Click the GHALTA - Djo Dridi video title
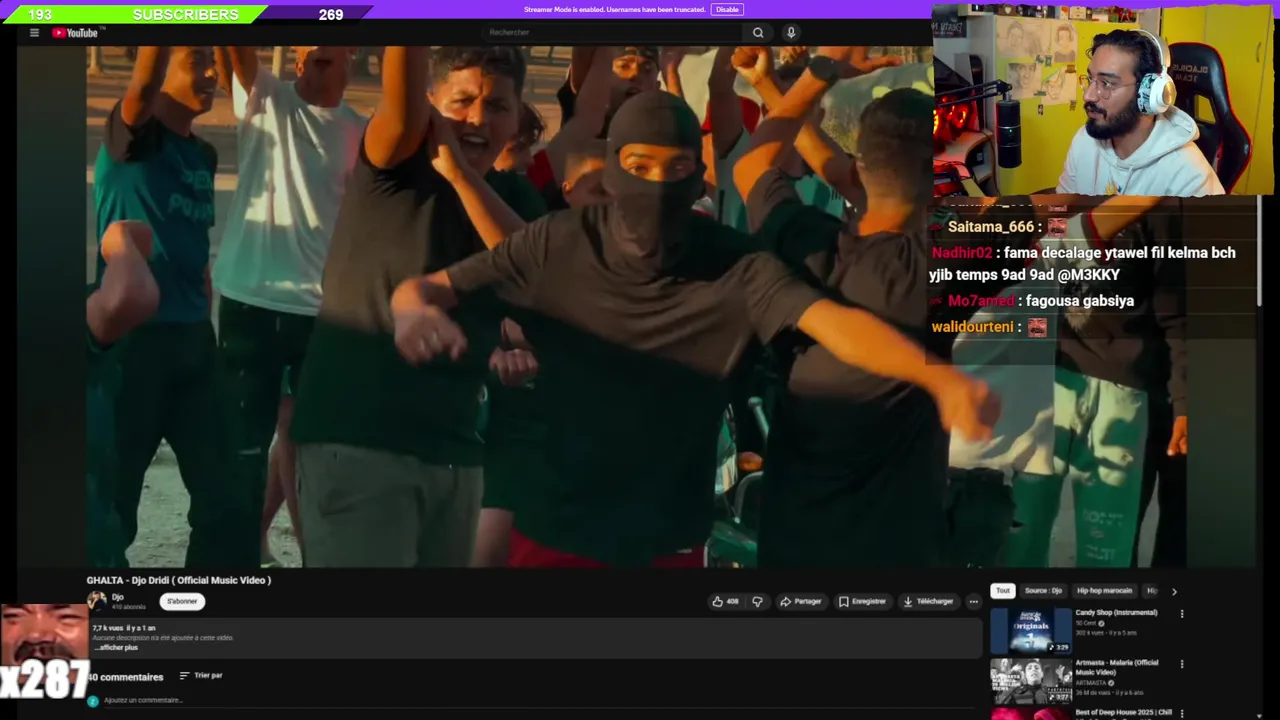This screenshot has height=720, width=1280. [x=179, y=580]
